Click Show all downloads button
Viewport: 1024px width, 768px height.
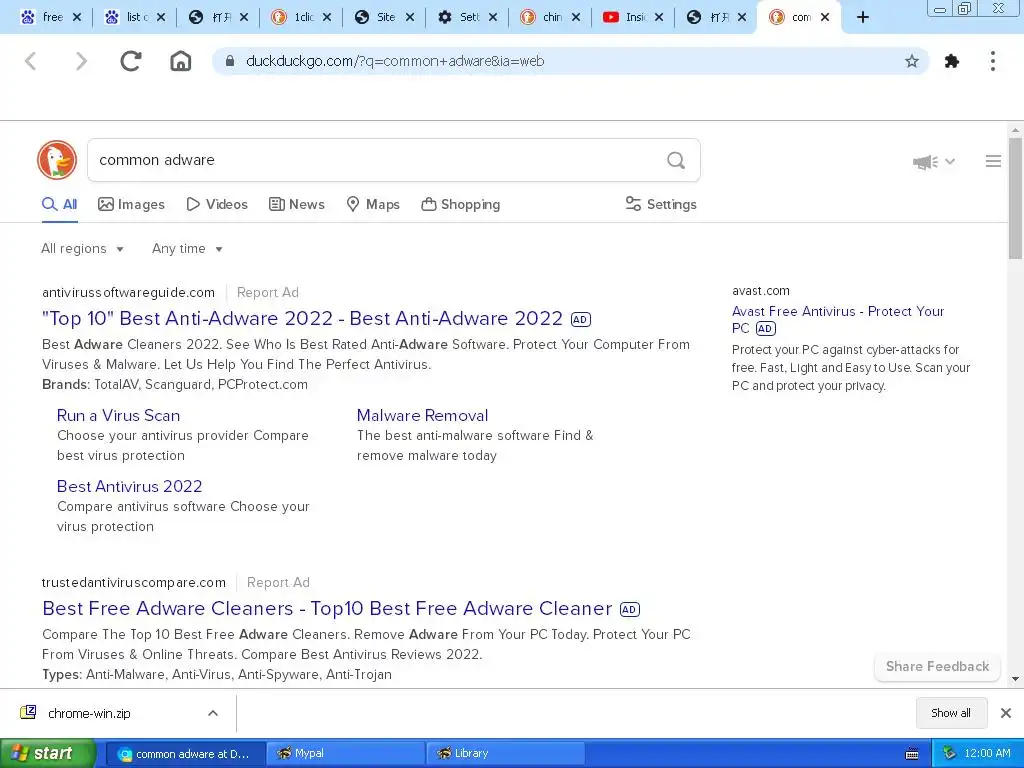coord(951,713)
